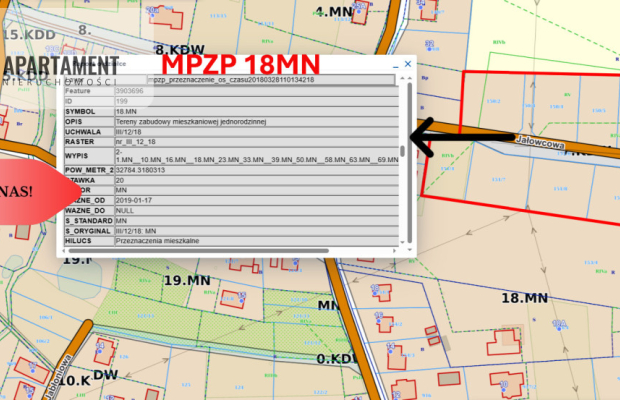Screen dimensions: 620x400
Task: Click the small inner vertical scrollbar thumb
Action: (403, 151)
